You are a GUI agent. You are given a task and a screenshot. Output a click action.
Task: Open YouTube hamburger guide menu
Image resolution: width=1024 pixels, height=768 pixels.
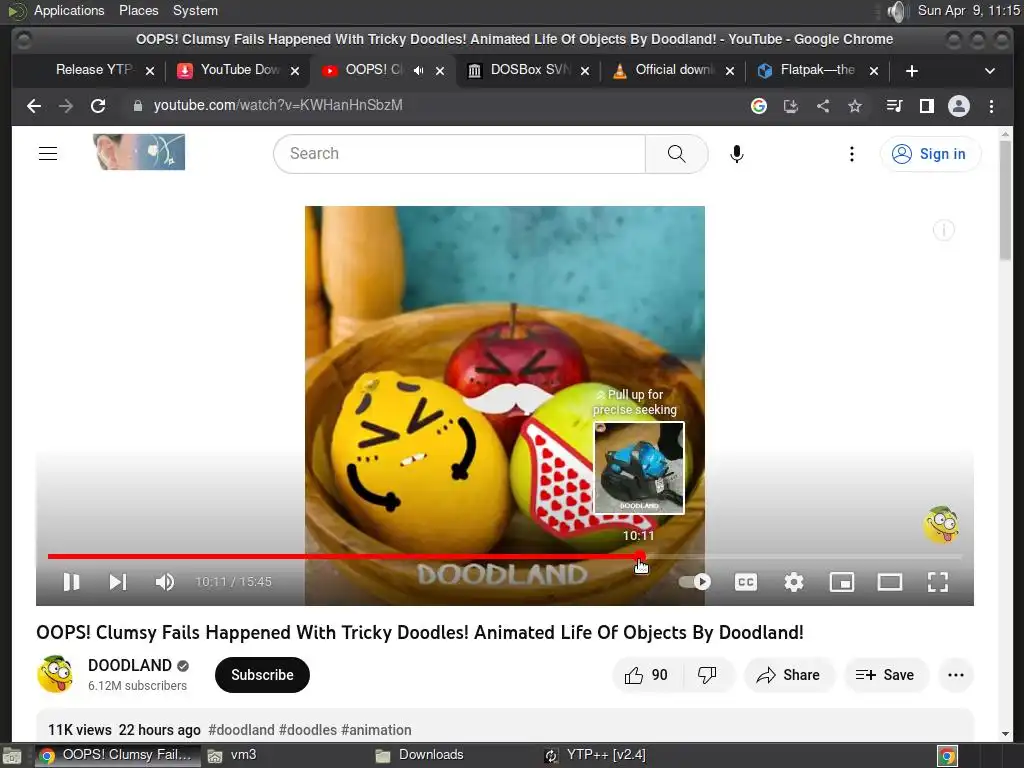48,153
